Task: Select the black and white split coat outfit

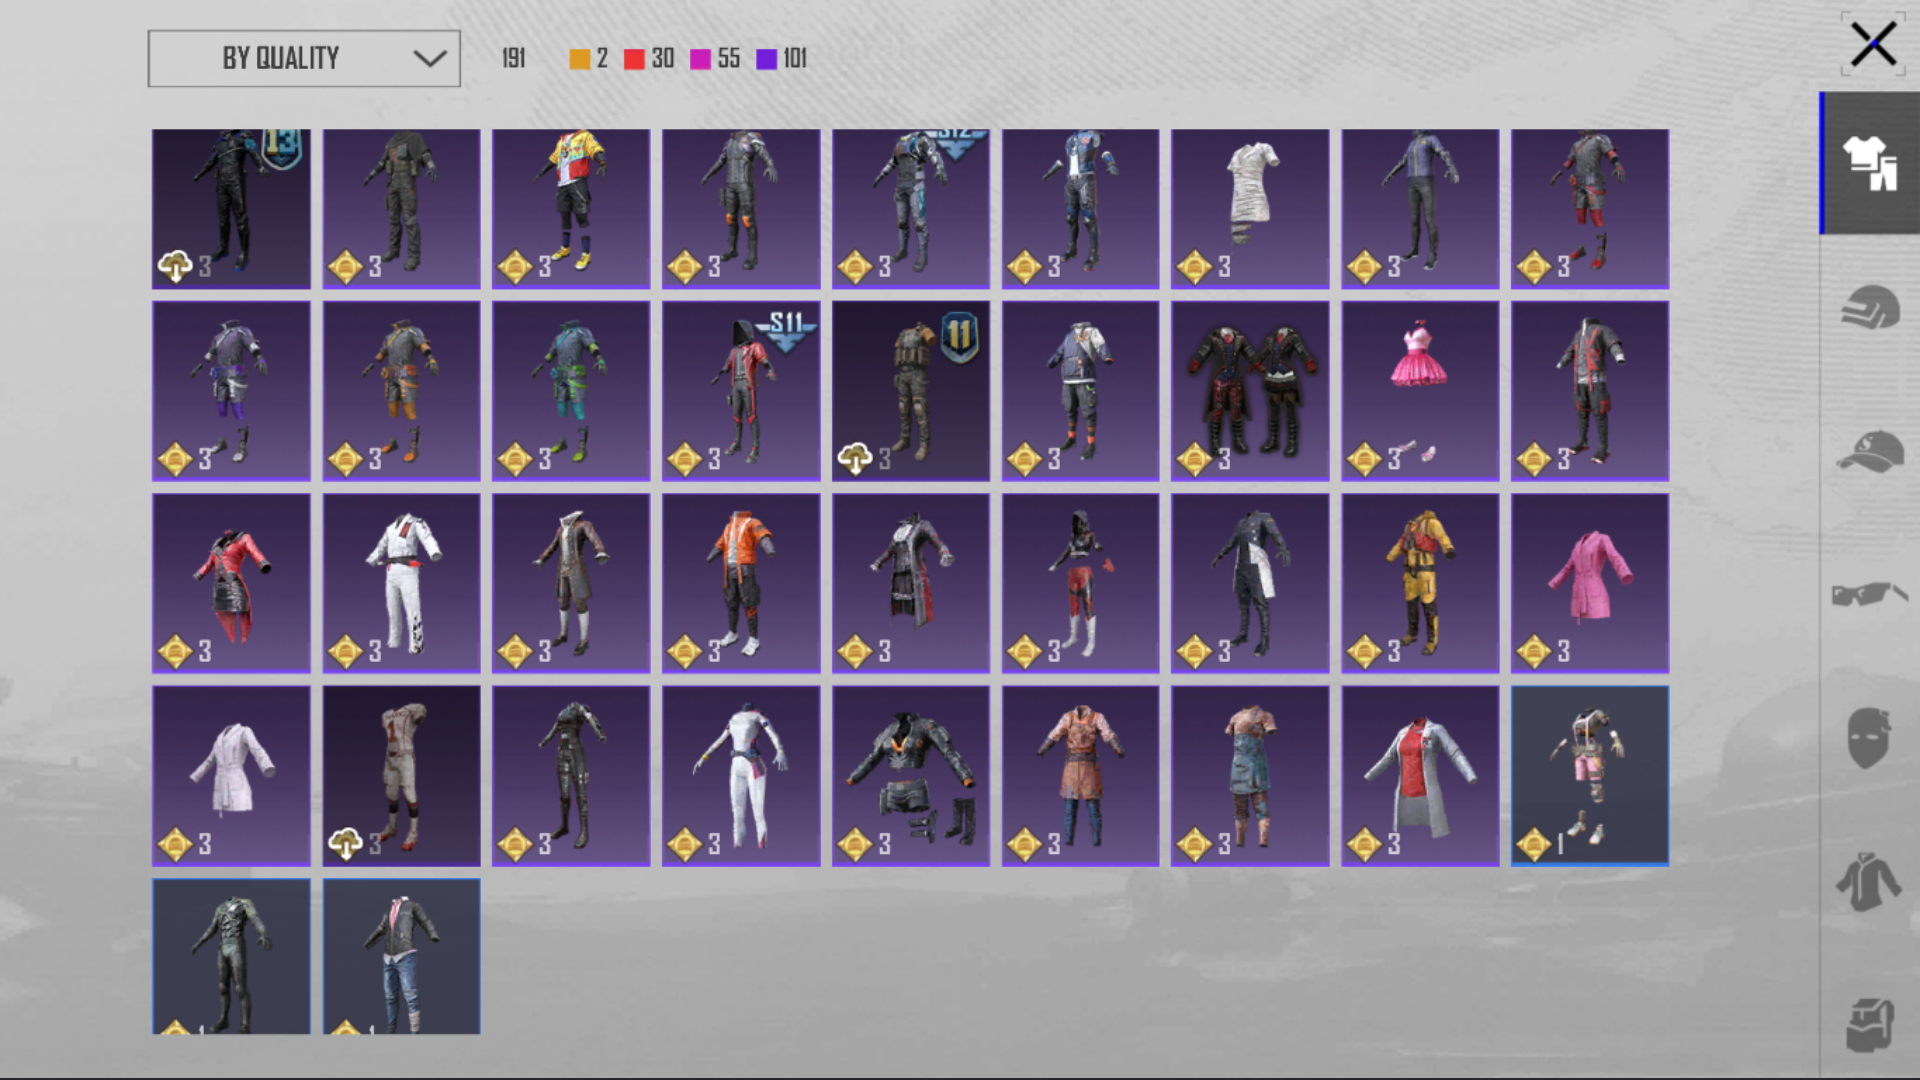Action: 1250,583
